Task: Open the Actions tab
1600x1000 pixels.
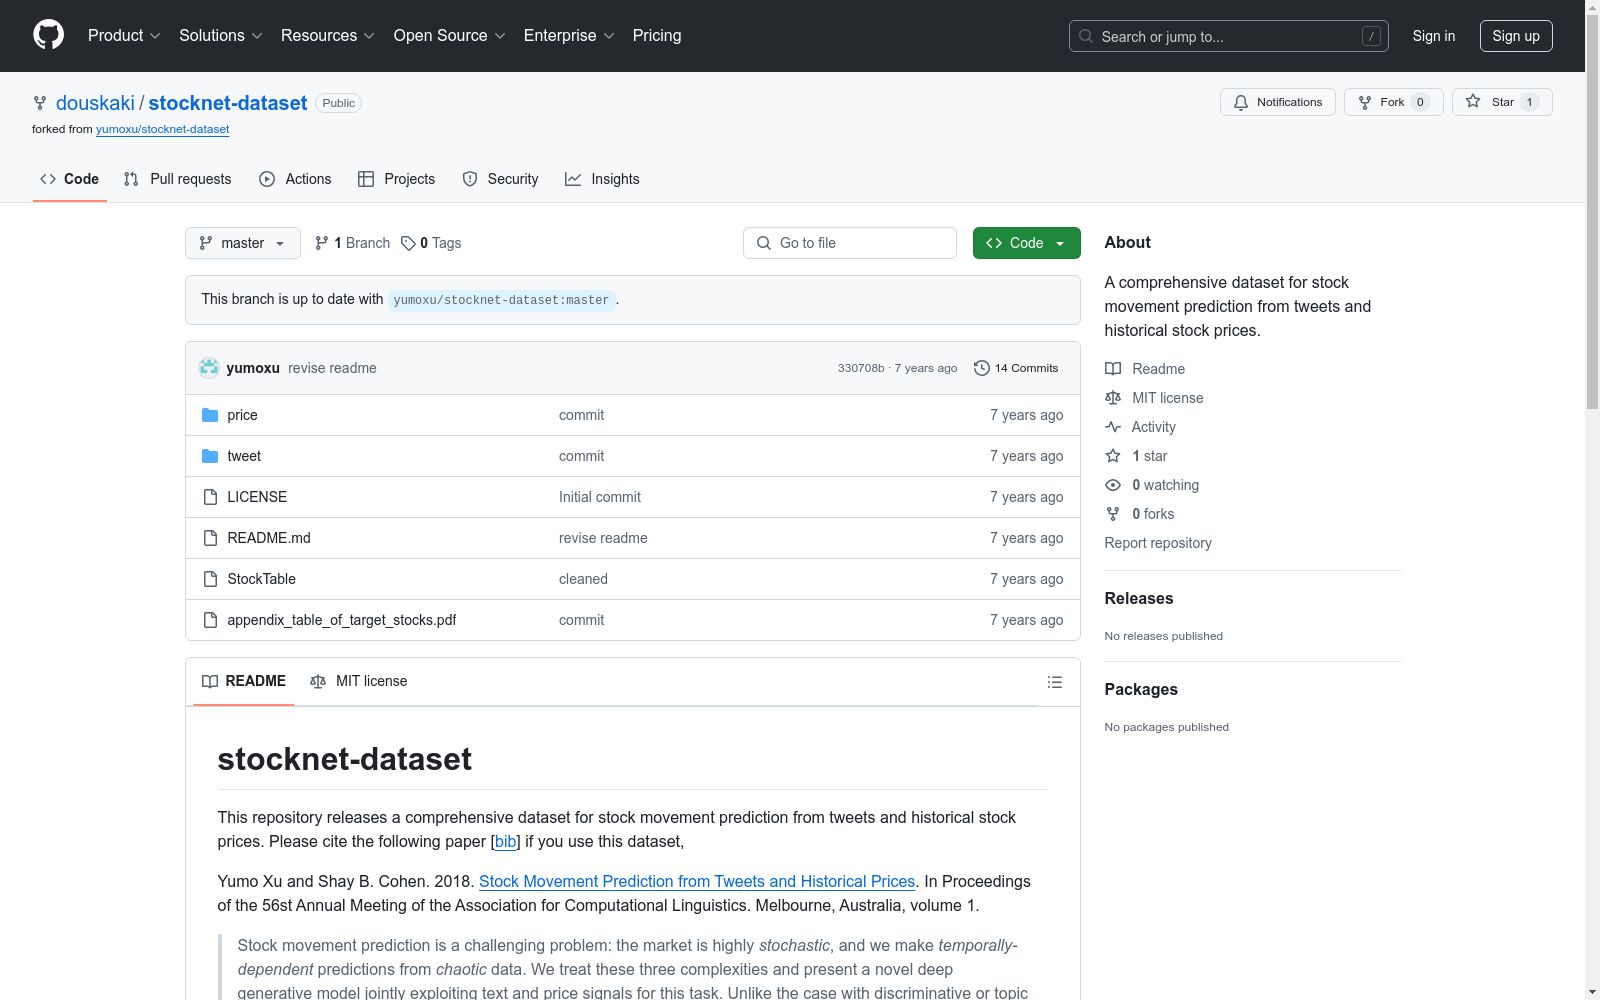Action: [x=295, y=179]
